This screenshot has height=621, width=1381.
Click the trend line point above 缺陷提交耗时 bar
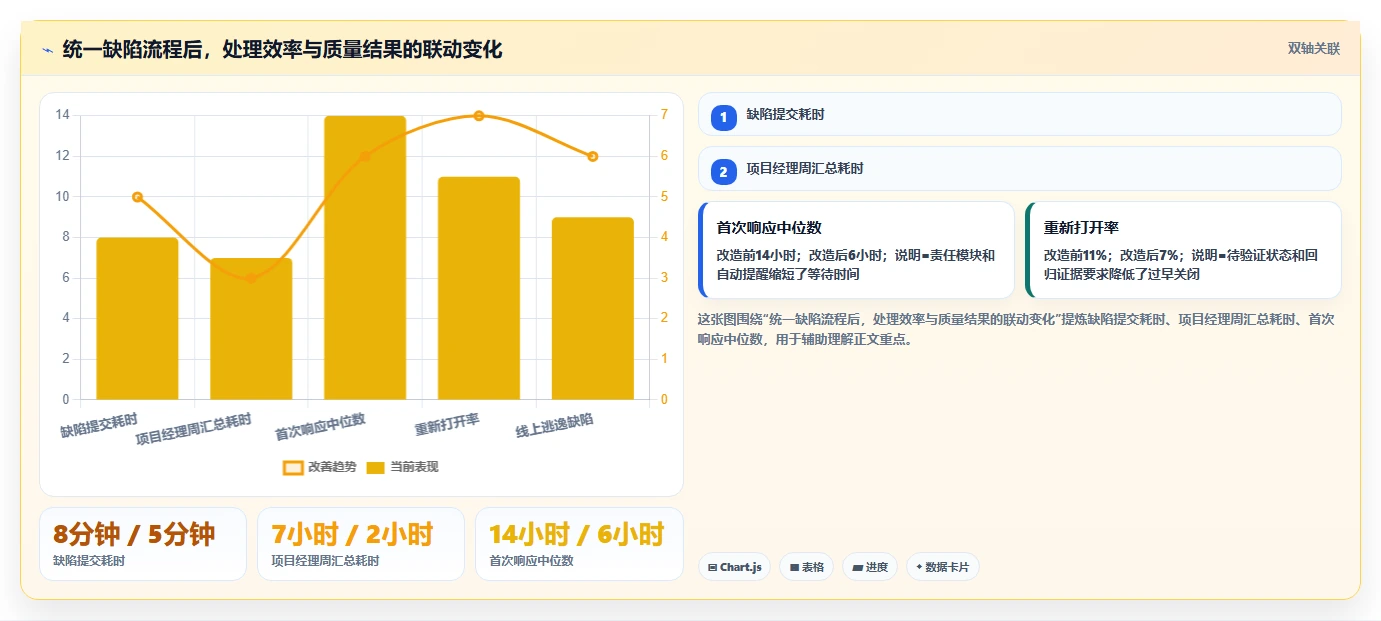click(137, 197)
